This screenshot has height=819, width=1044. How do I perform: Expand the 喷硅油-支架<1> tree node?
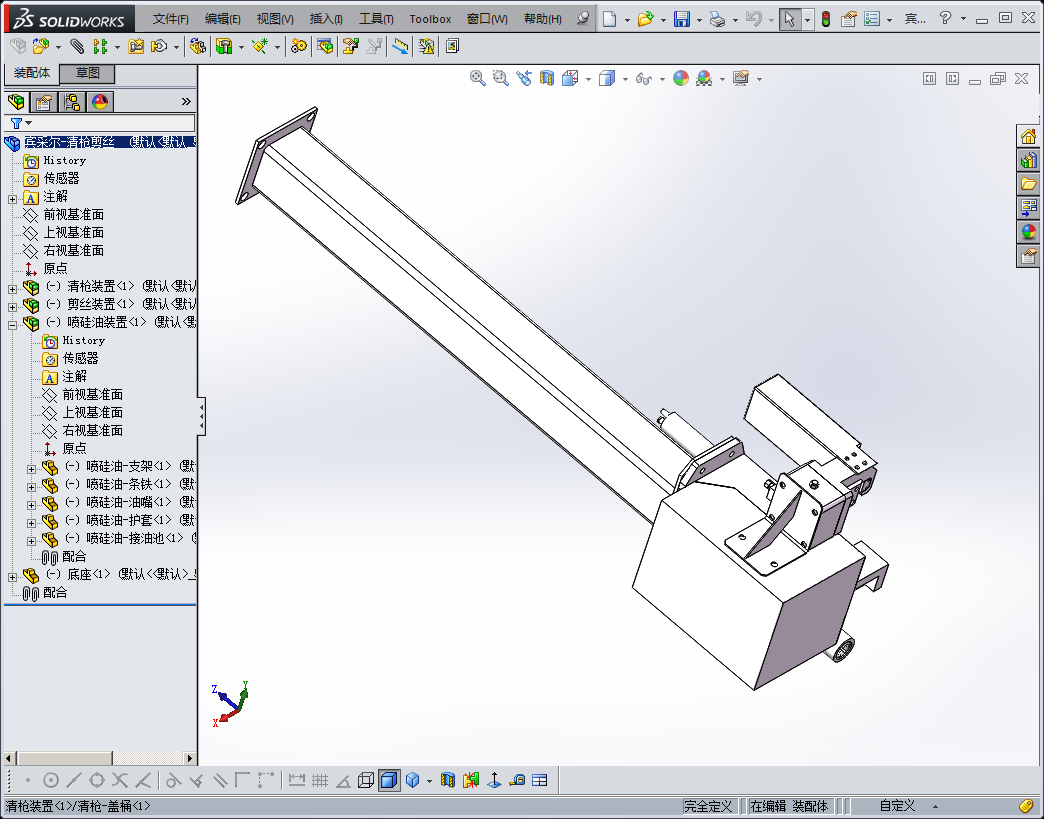(x=31, y=469)
